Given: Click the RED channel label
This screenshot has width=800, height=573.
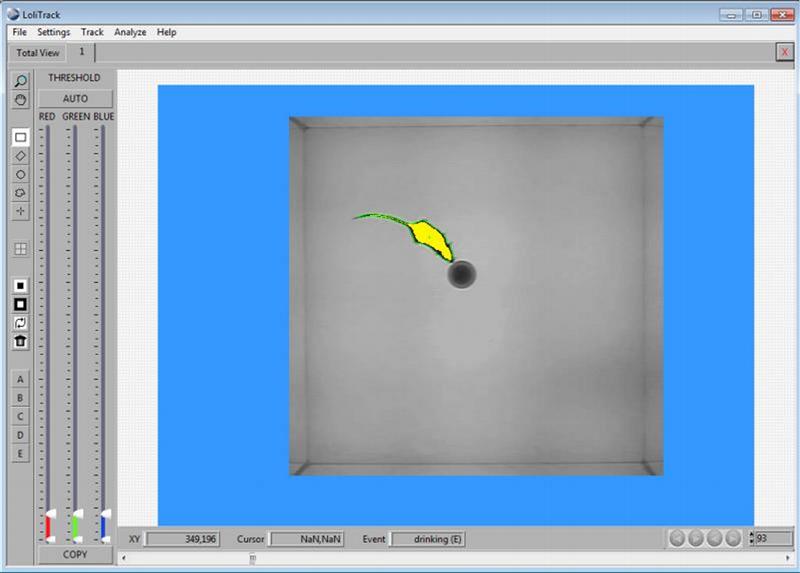Looking at the screenshot, I should coord(47,117).
